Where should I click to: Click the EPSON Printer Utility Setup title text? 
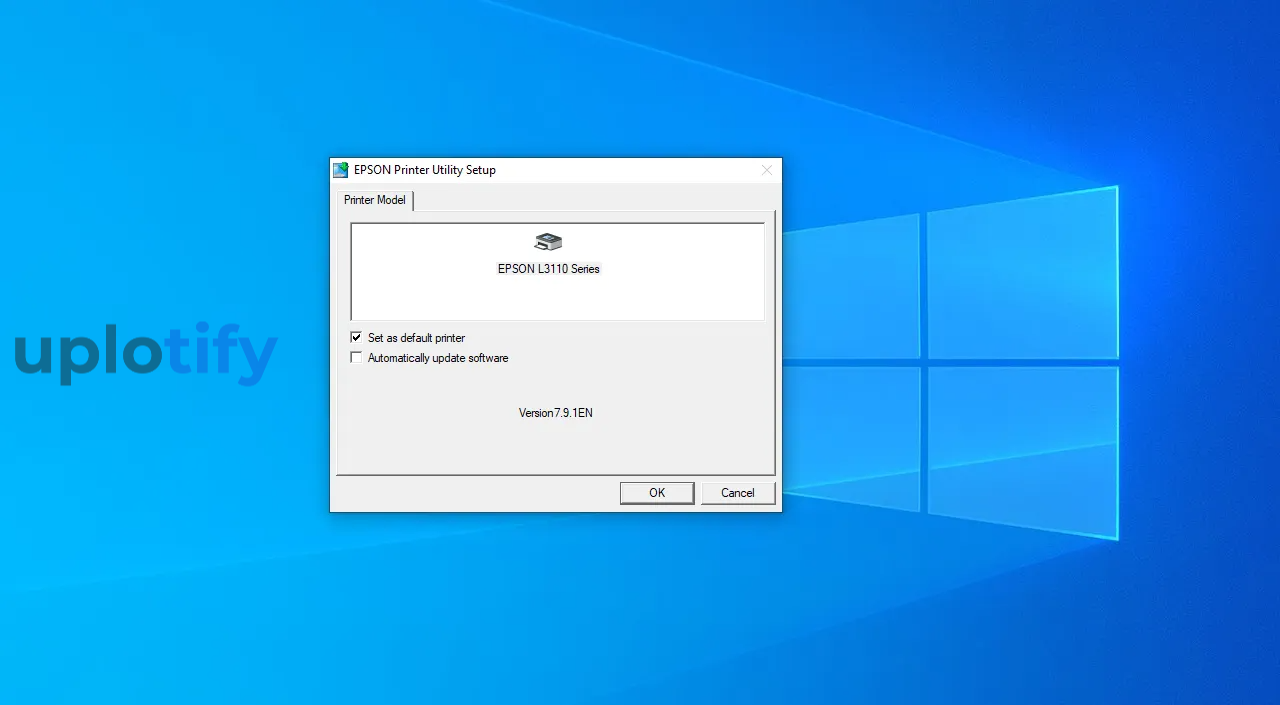[425, 170]
